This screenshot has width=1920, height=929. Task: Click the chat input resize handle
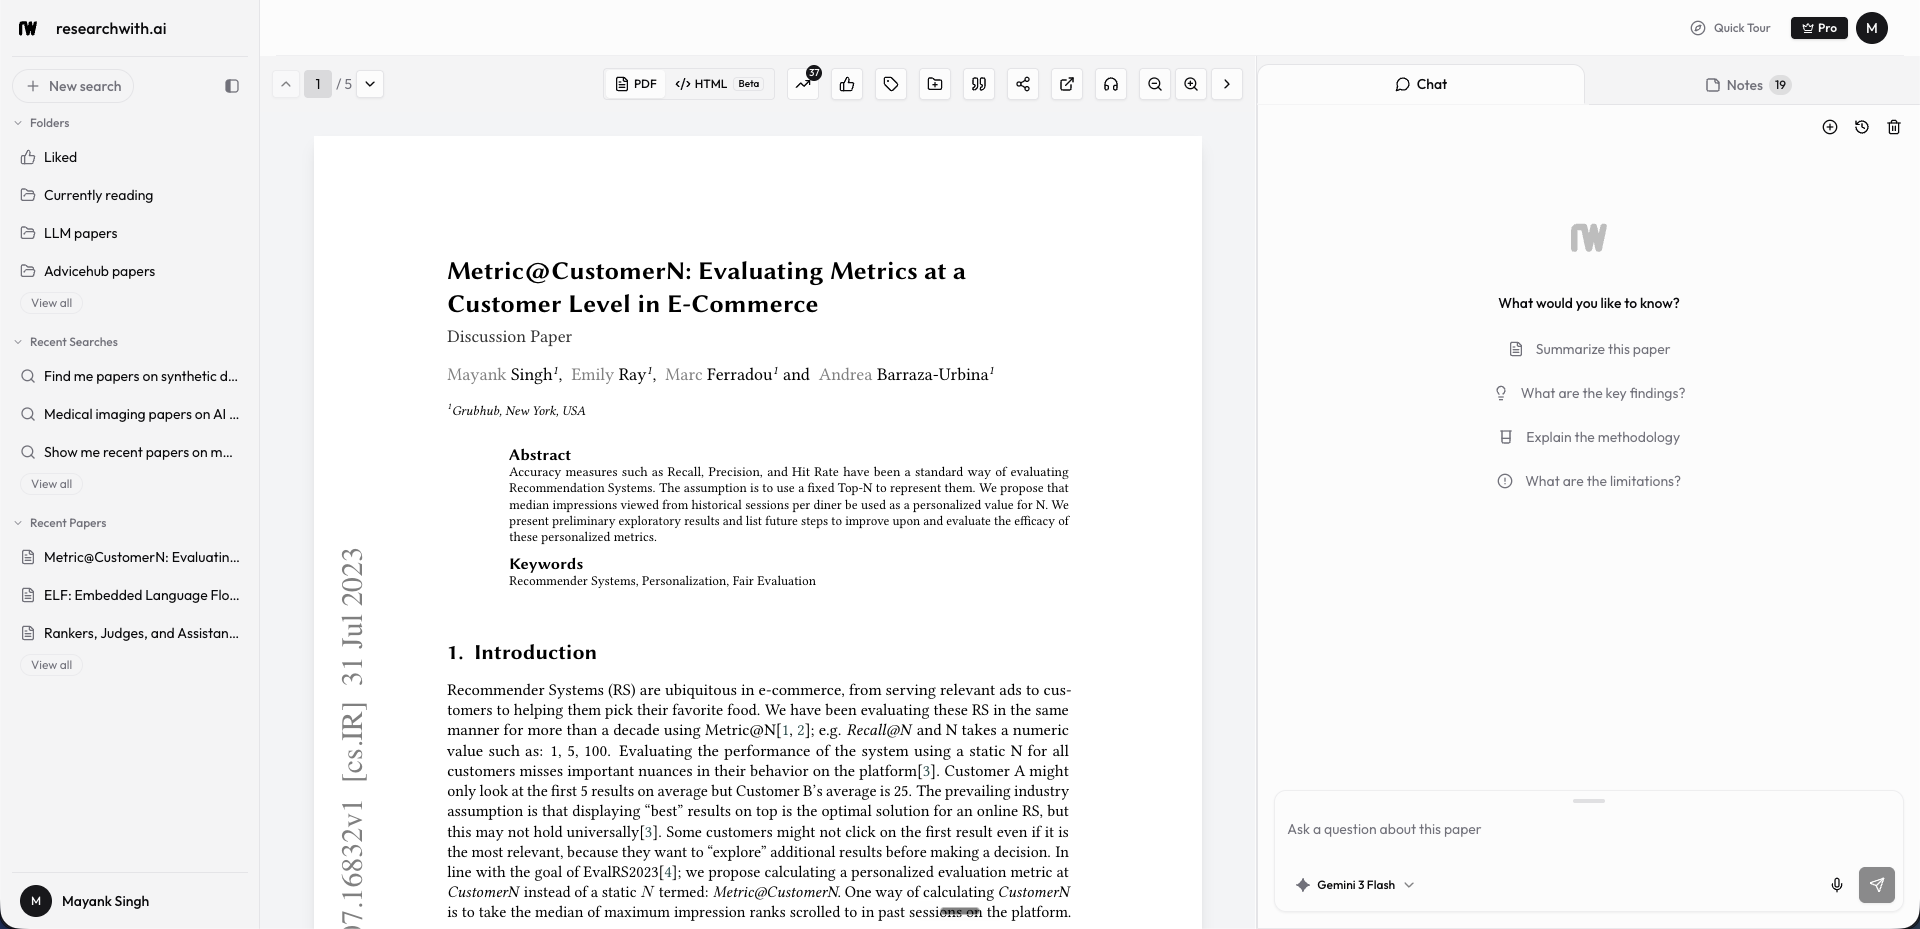click(x=1588, y=801)
